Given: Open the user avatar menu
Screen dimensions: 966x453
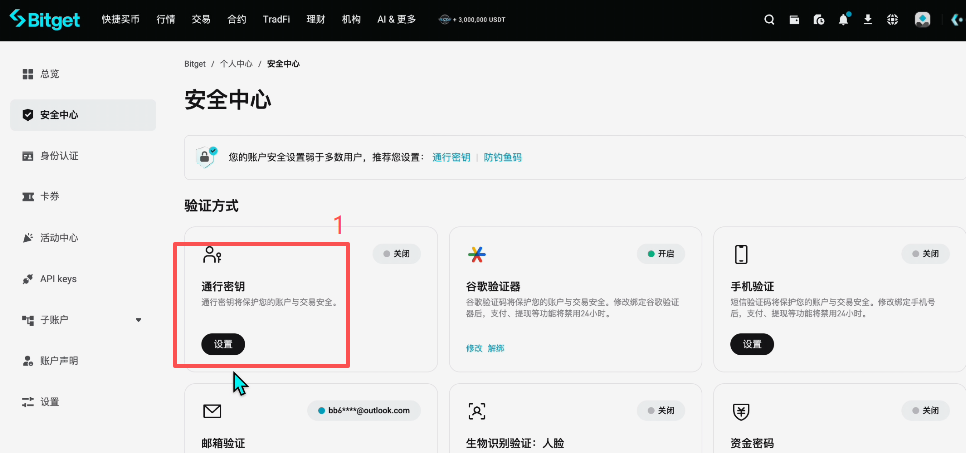Looking at the screenshot, I should click(922, 20).
